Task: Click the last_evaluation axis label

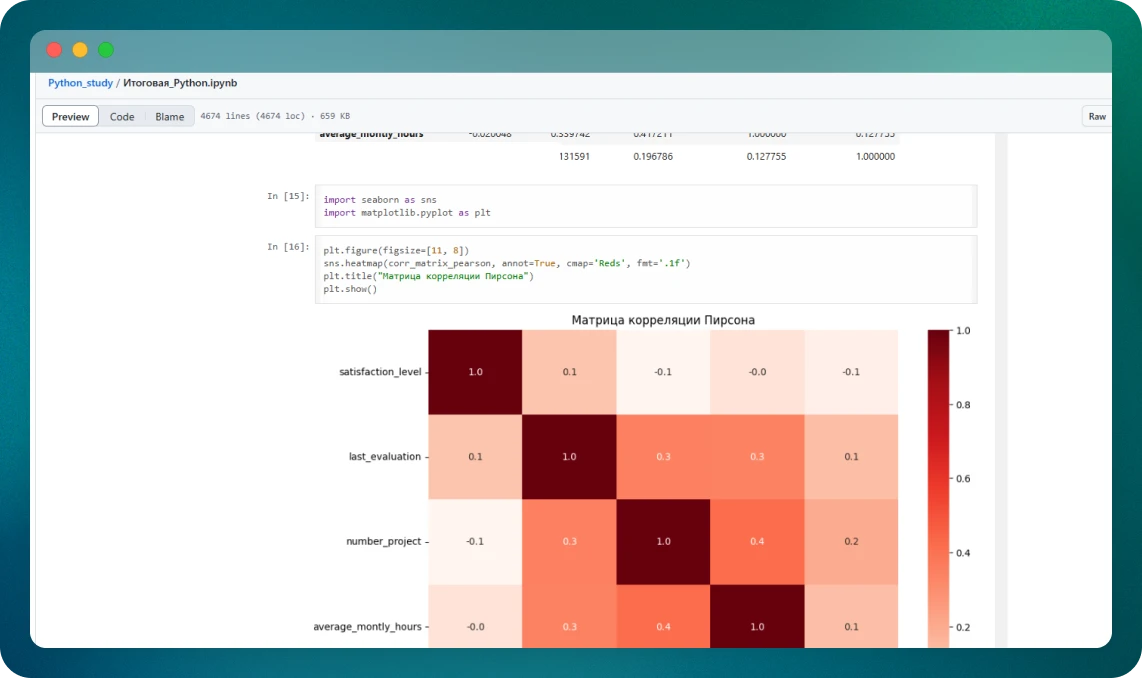Action: 384,456
